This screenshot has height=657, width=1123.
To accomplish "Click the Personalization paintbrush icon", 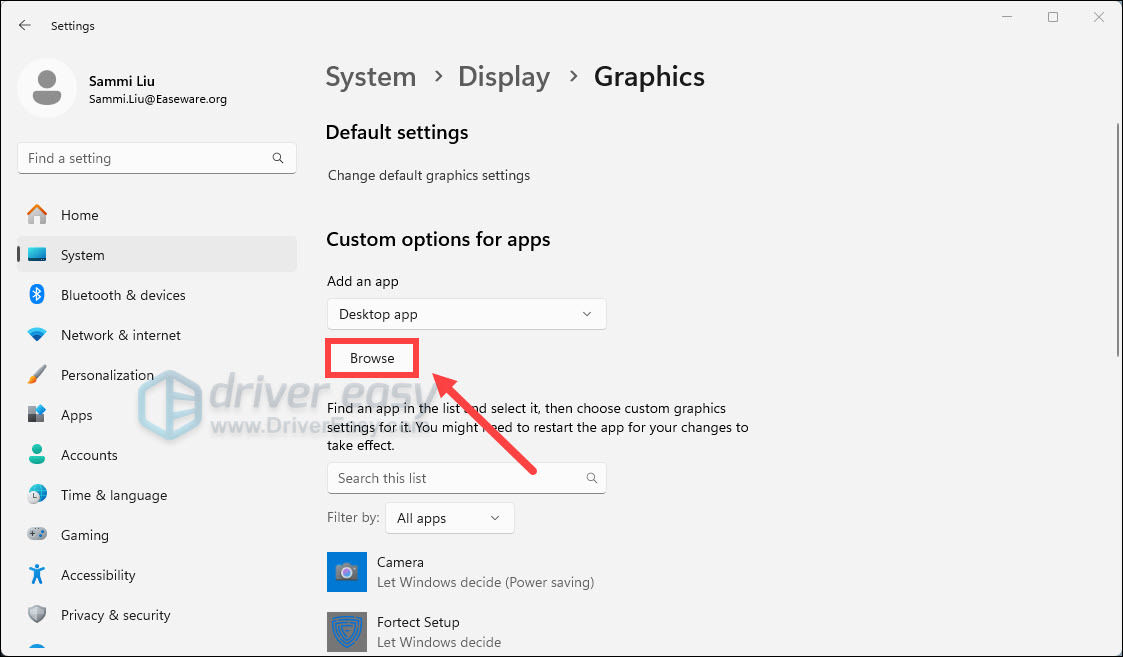I will point(37,375).
